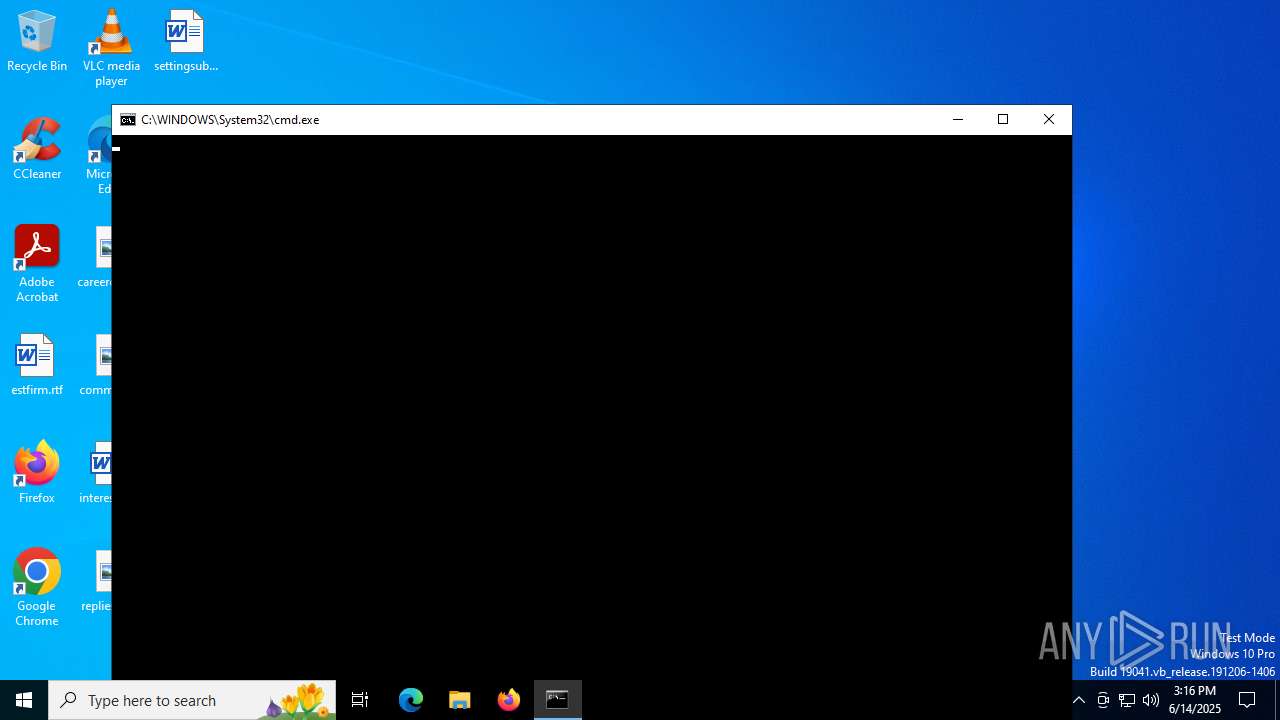Screen dimensions: 1280x720
Task: Open the Recycle Bin desktop icon
Action: point(37,41)
